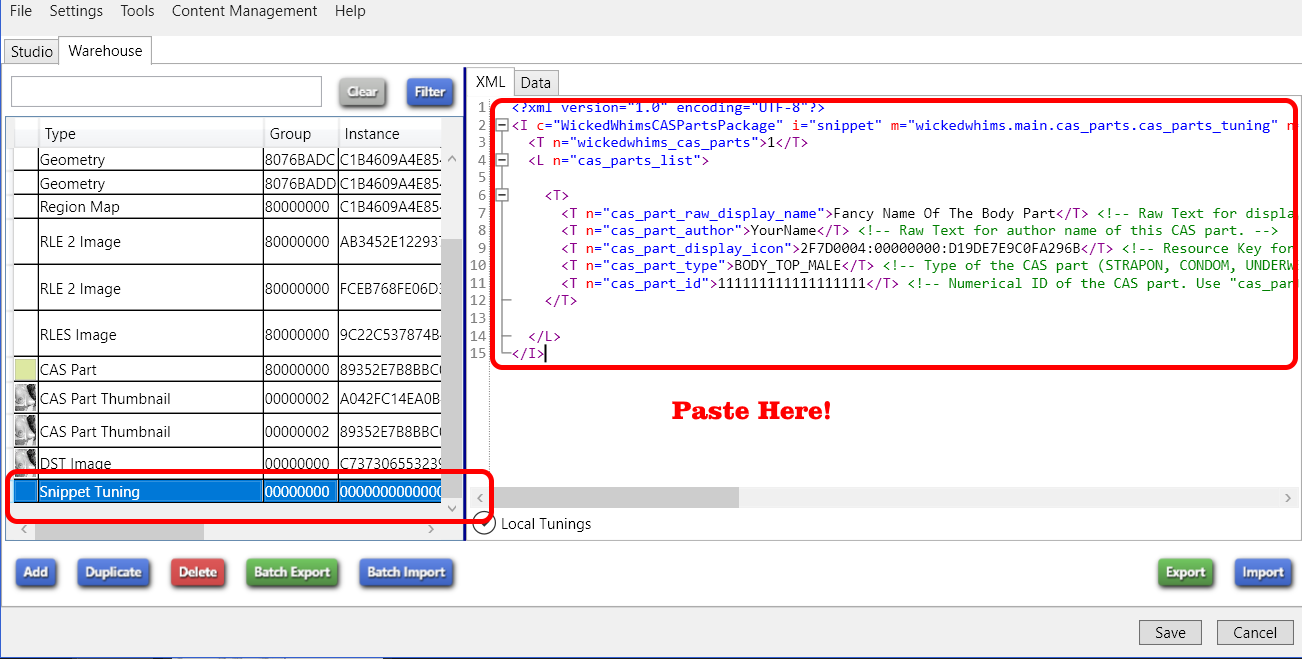
Task: Click group cell 00000002 of A042FC14EA0B row
Action: click(300, 398)
